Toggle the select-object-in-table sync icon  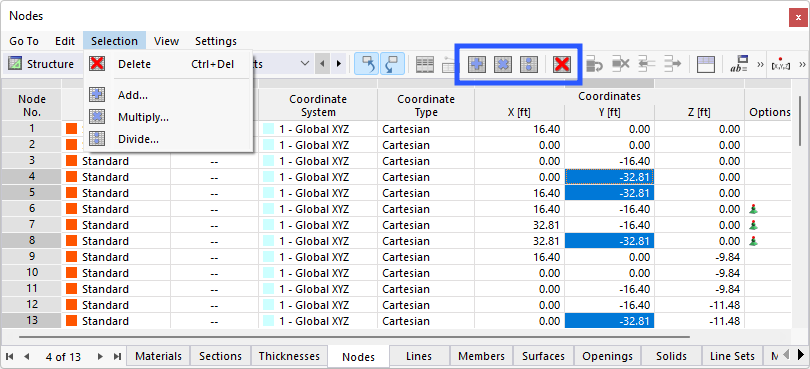367,64
